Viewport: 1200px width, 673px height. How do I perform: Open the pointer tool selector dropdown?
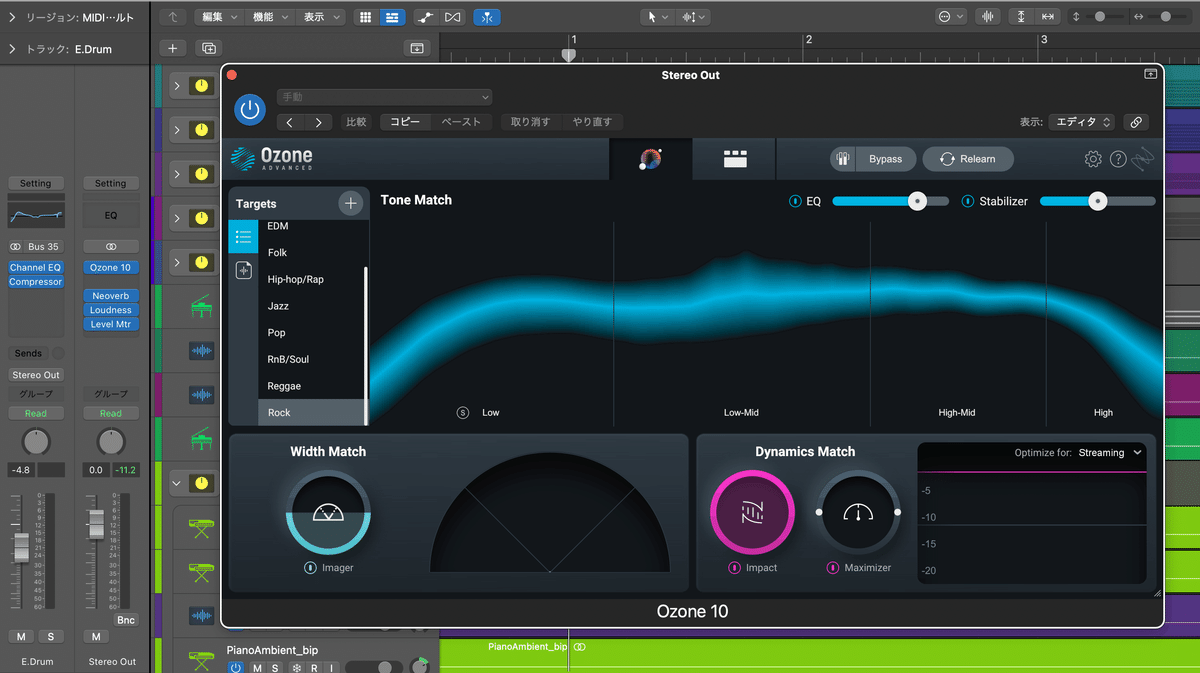click(655, 17)
